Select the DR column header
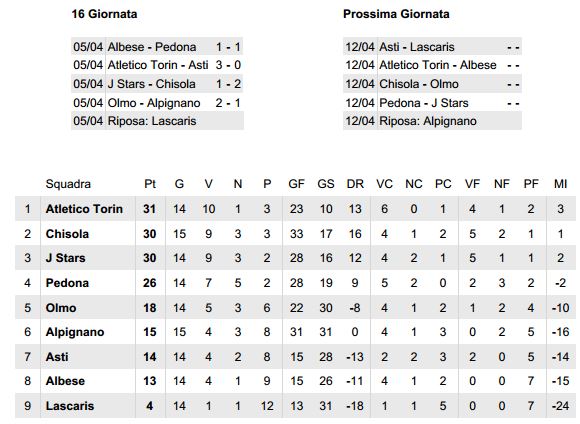Image resolution: width=580 pixels, height=424 pixels. coord(355,184)
